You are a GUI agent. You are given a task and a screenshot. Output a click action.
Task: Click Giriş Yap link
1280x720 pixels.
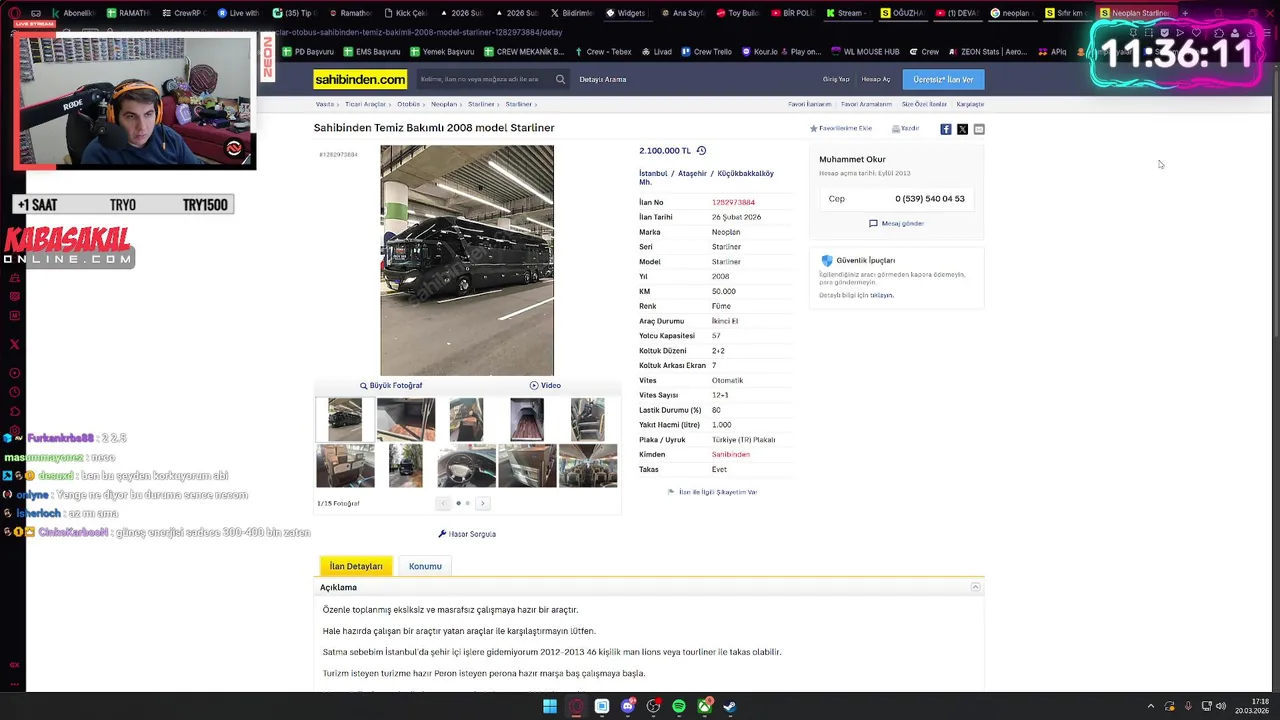pos(836,79)
